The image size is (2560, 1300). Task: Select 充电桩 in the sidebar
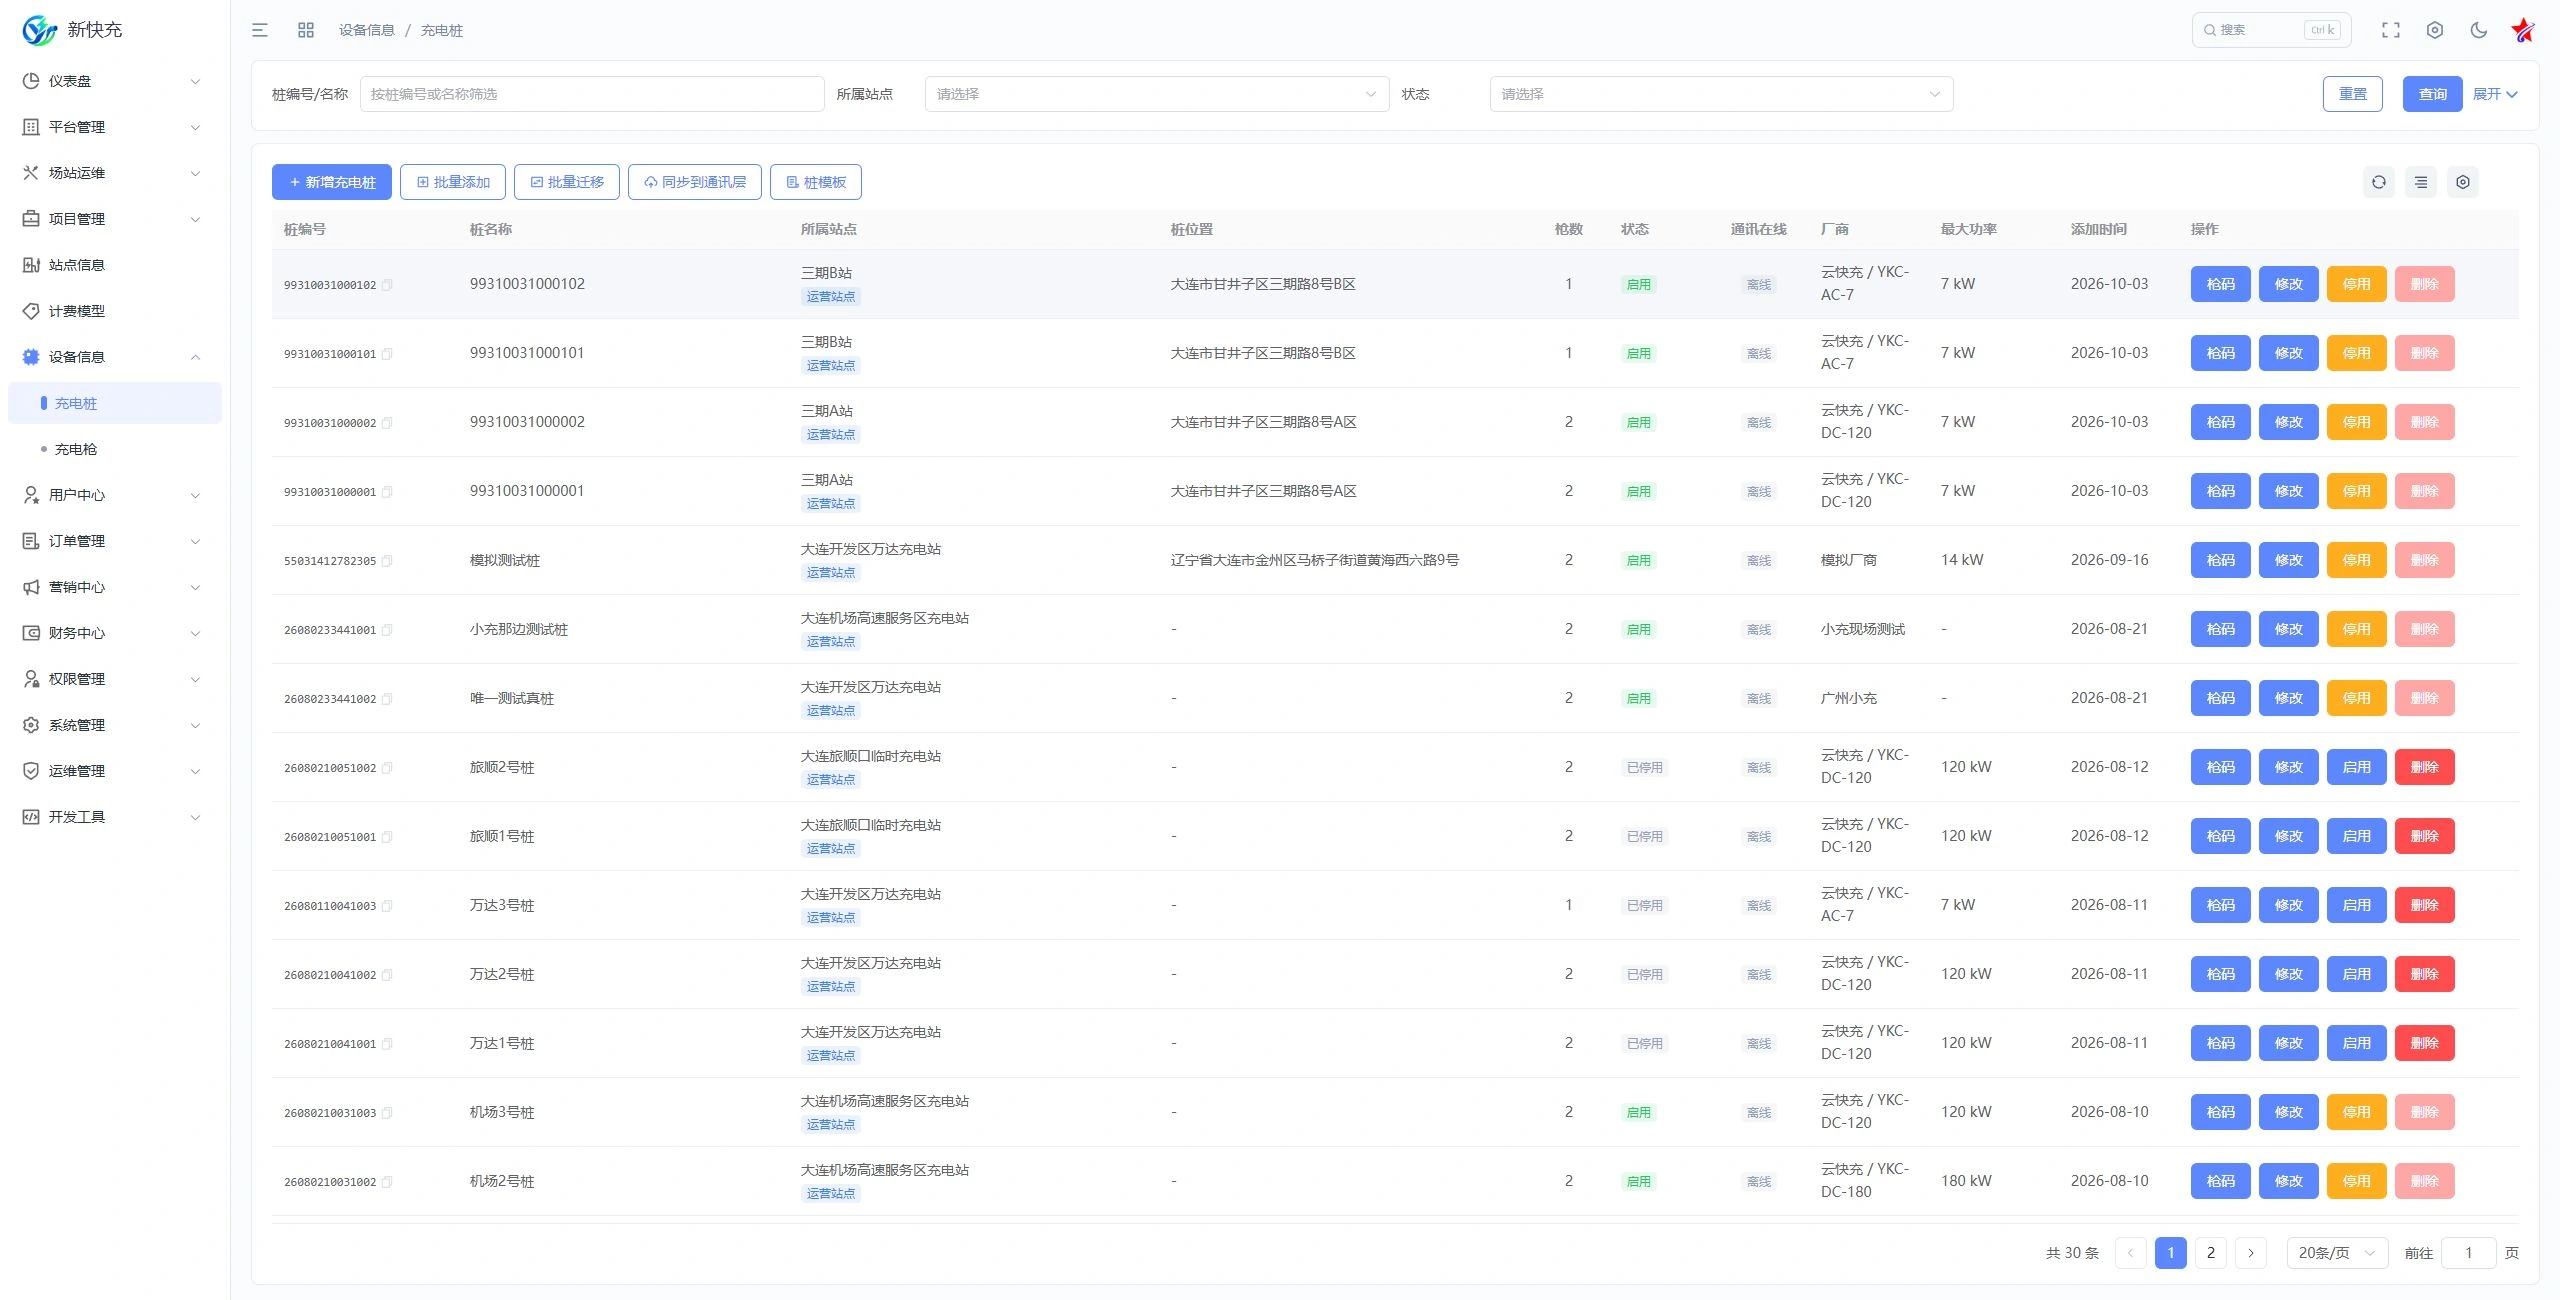pos(115,403)
